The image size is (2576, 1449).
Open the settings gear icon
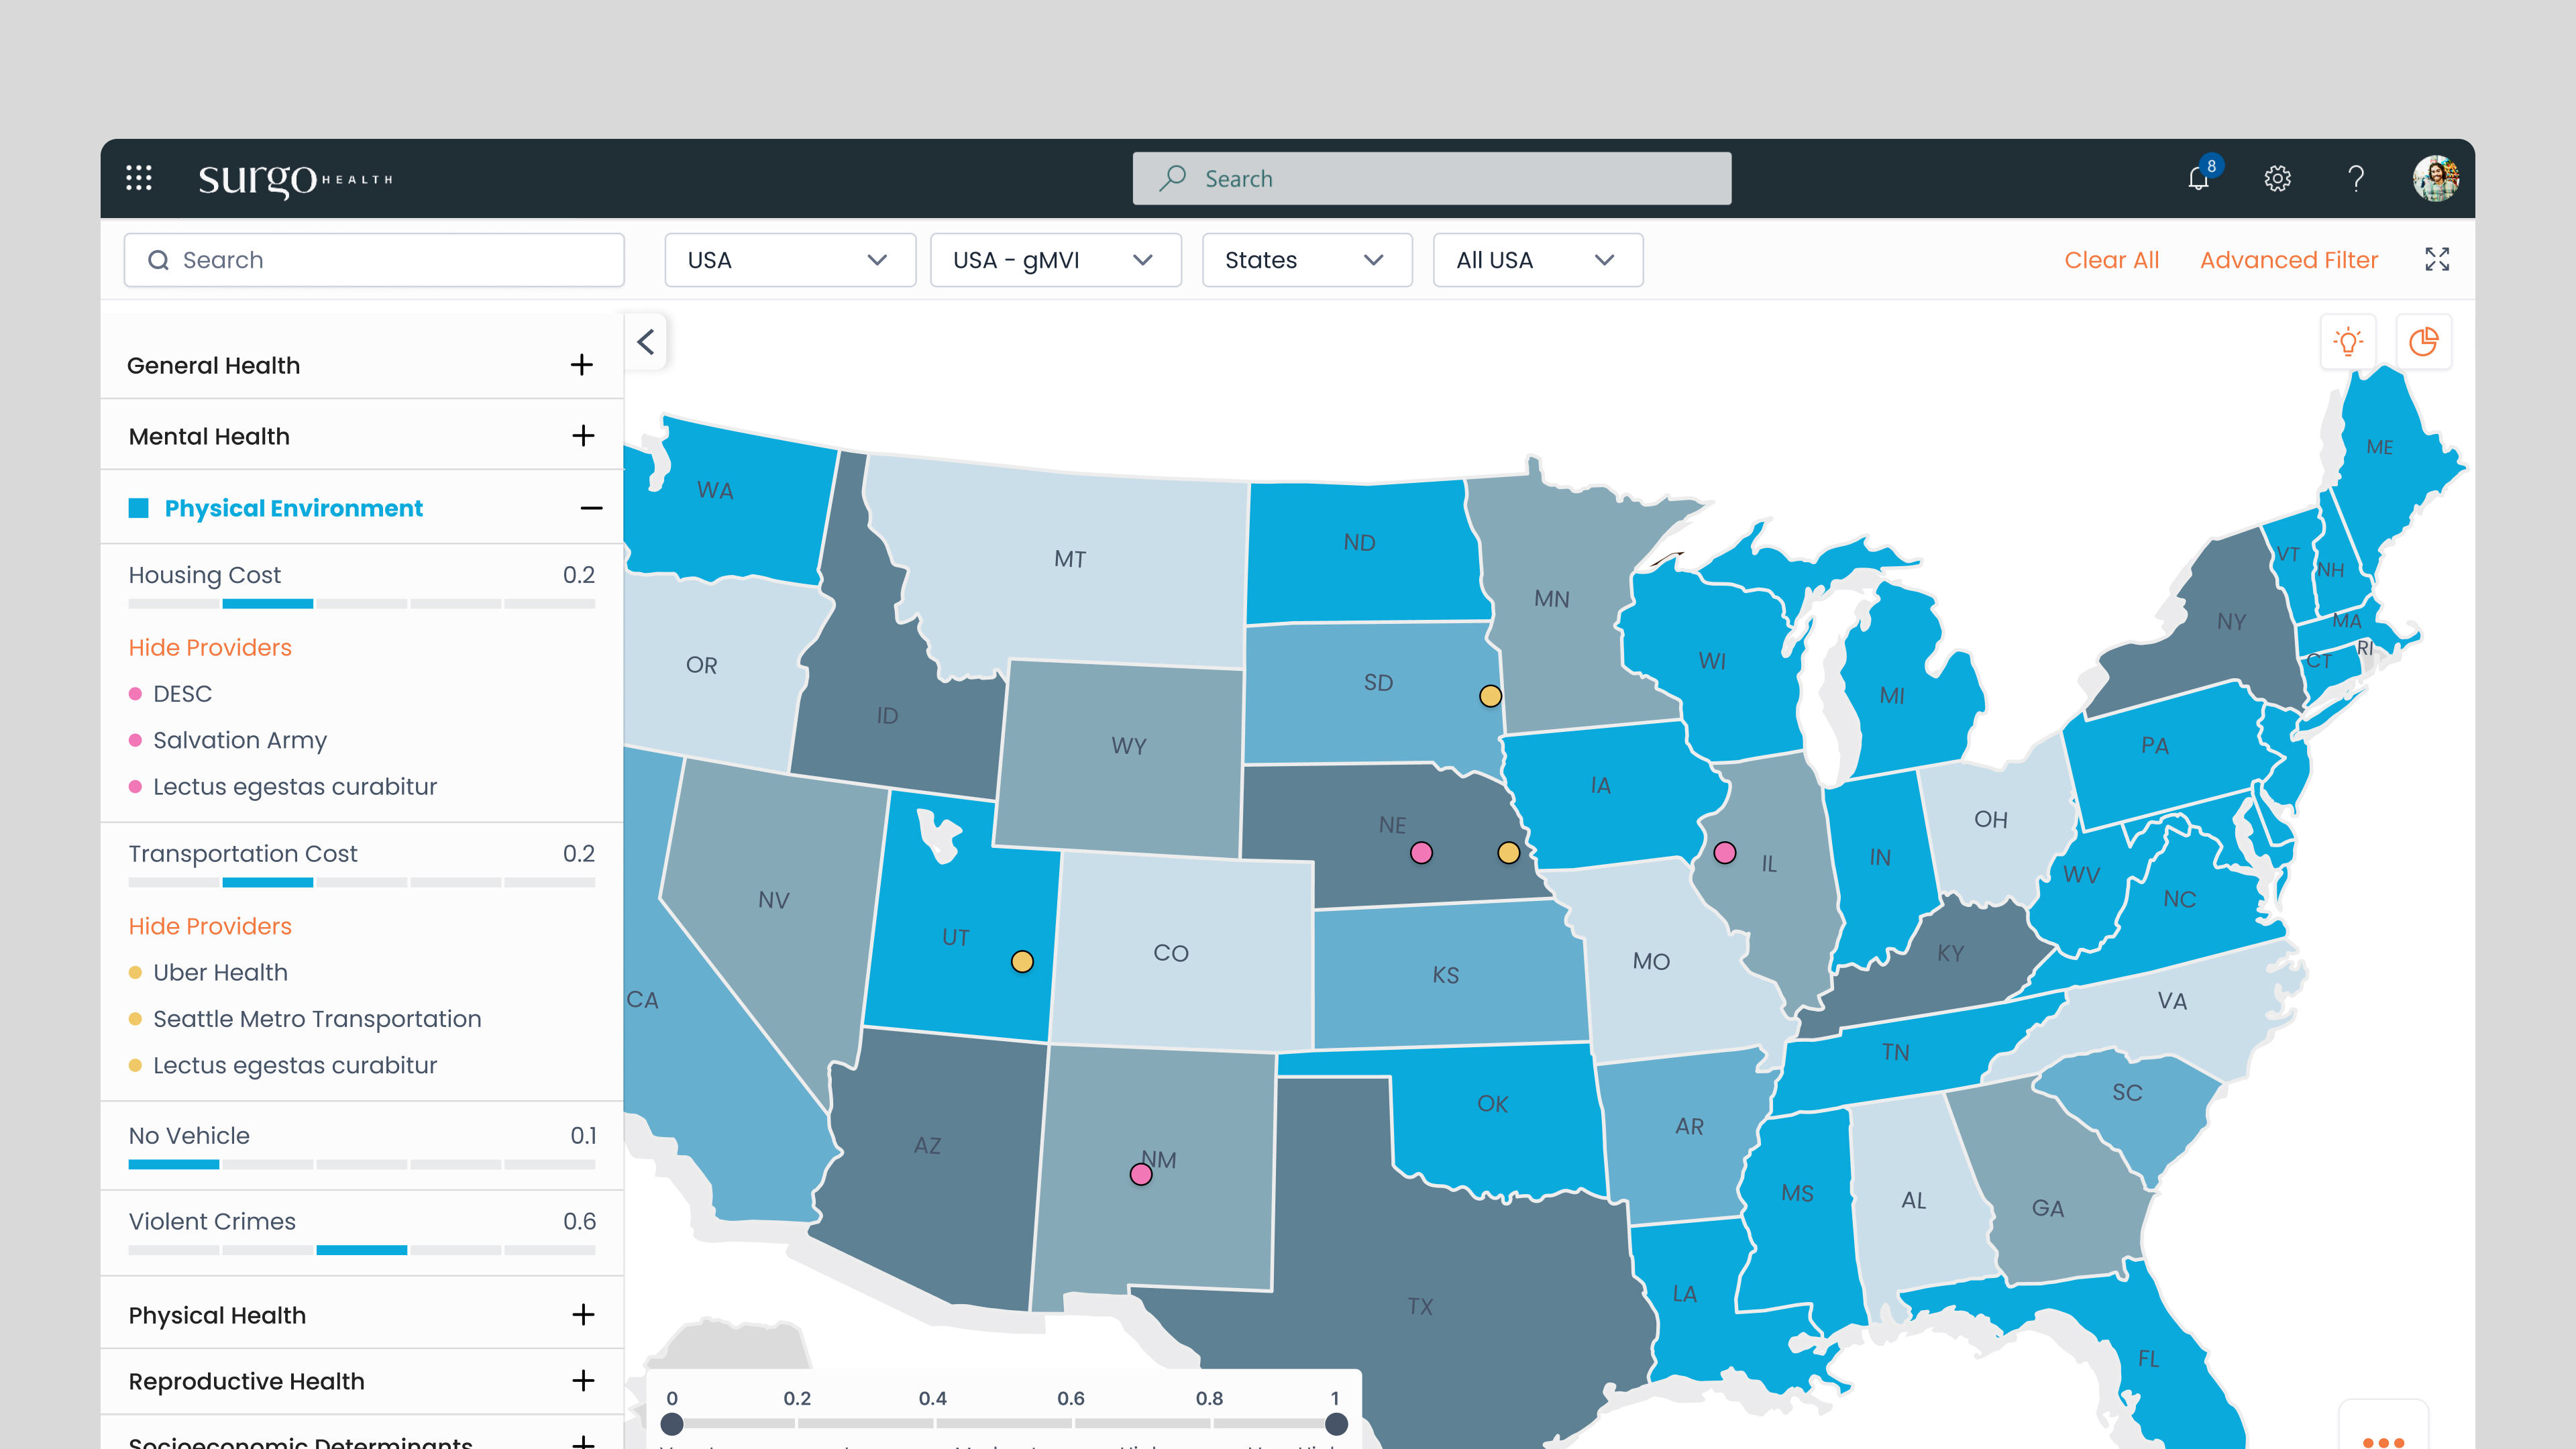(x=2277, y=178)
